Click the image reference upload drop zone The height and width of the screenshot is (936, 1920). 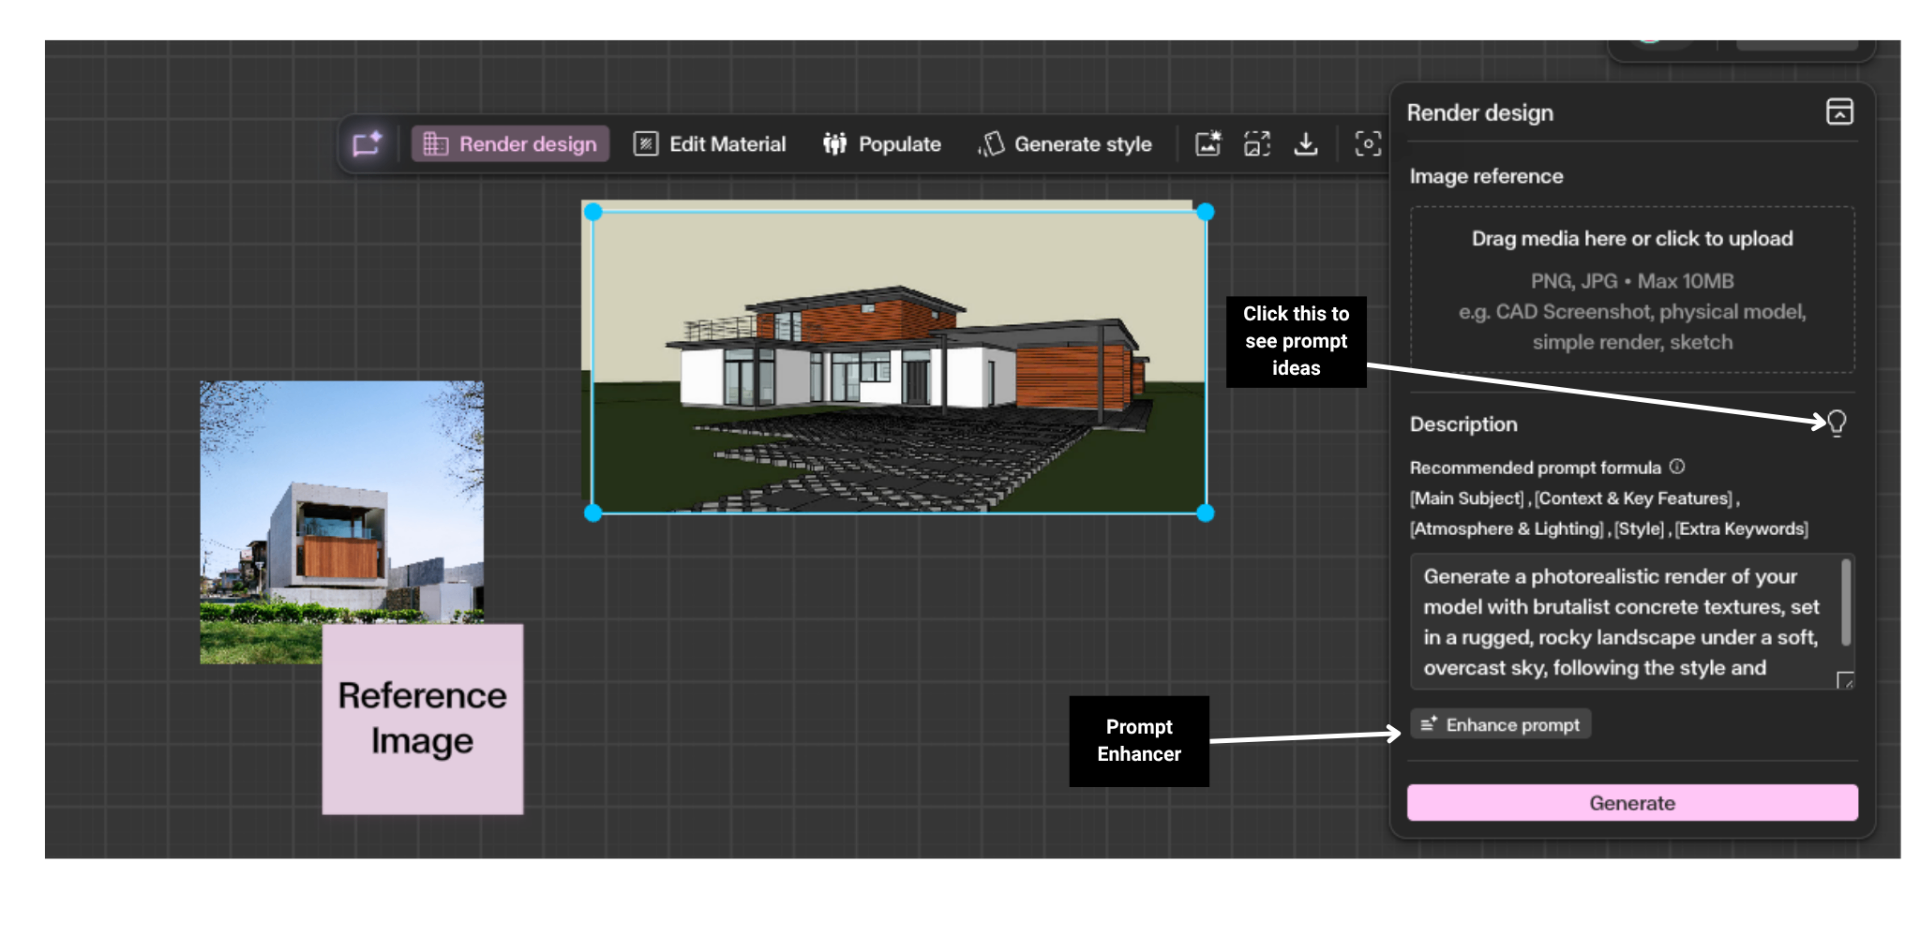coord(1632,290)
